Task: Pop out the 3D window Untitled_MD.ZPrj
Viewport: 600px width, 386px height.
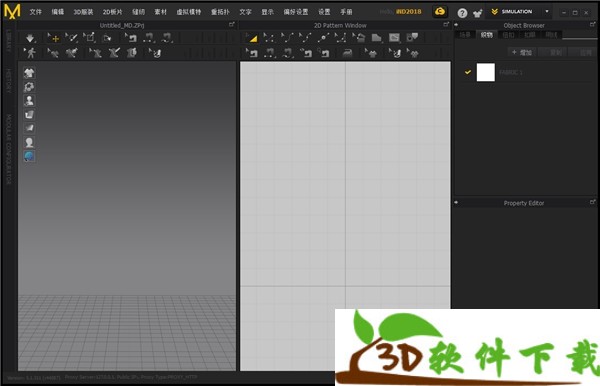Action: [232, 24]
